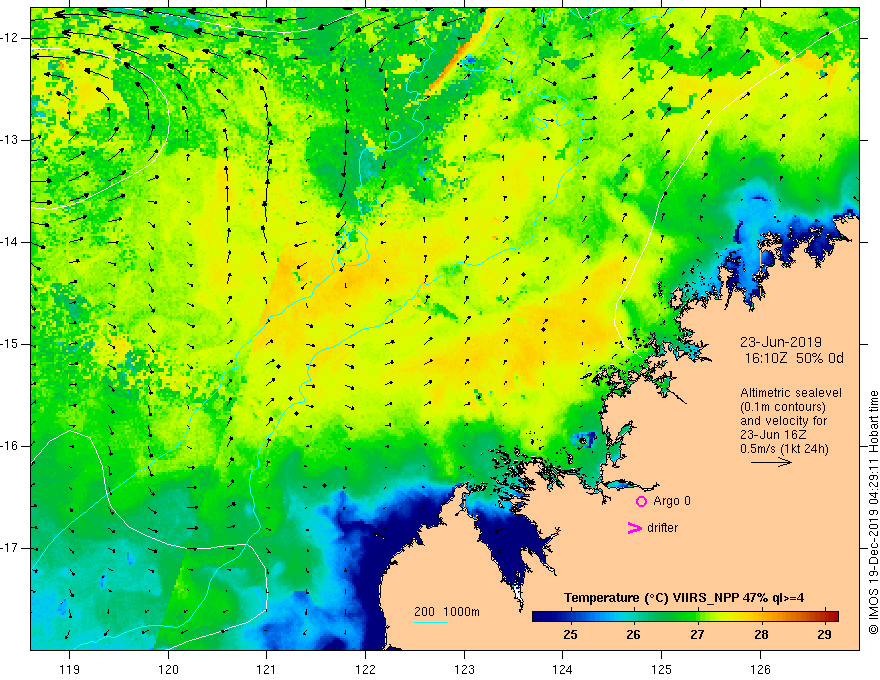The height and width of the screenshot is (680, 880).
Task: Click the magenta Argo circle legend marker
Action: pos(641,501)
